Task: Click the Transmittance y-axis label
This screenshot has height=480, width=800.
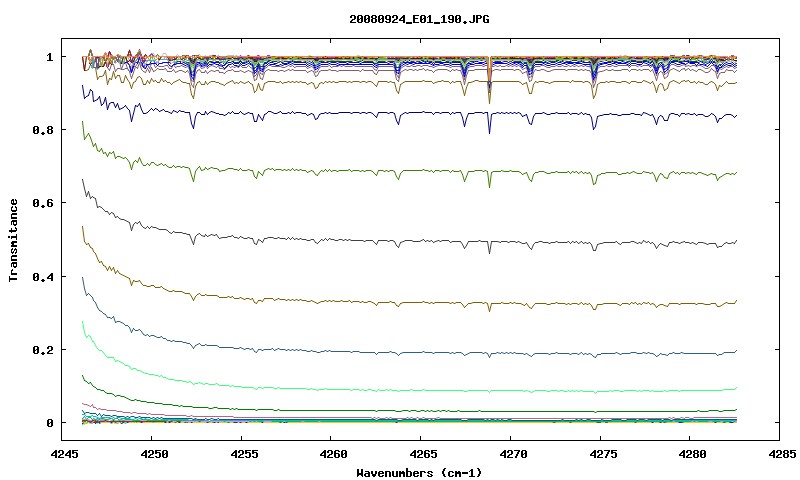Action: [14, 240]
